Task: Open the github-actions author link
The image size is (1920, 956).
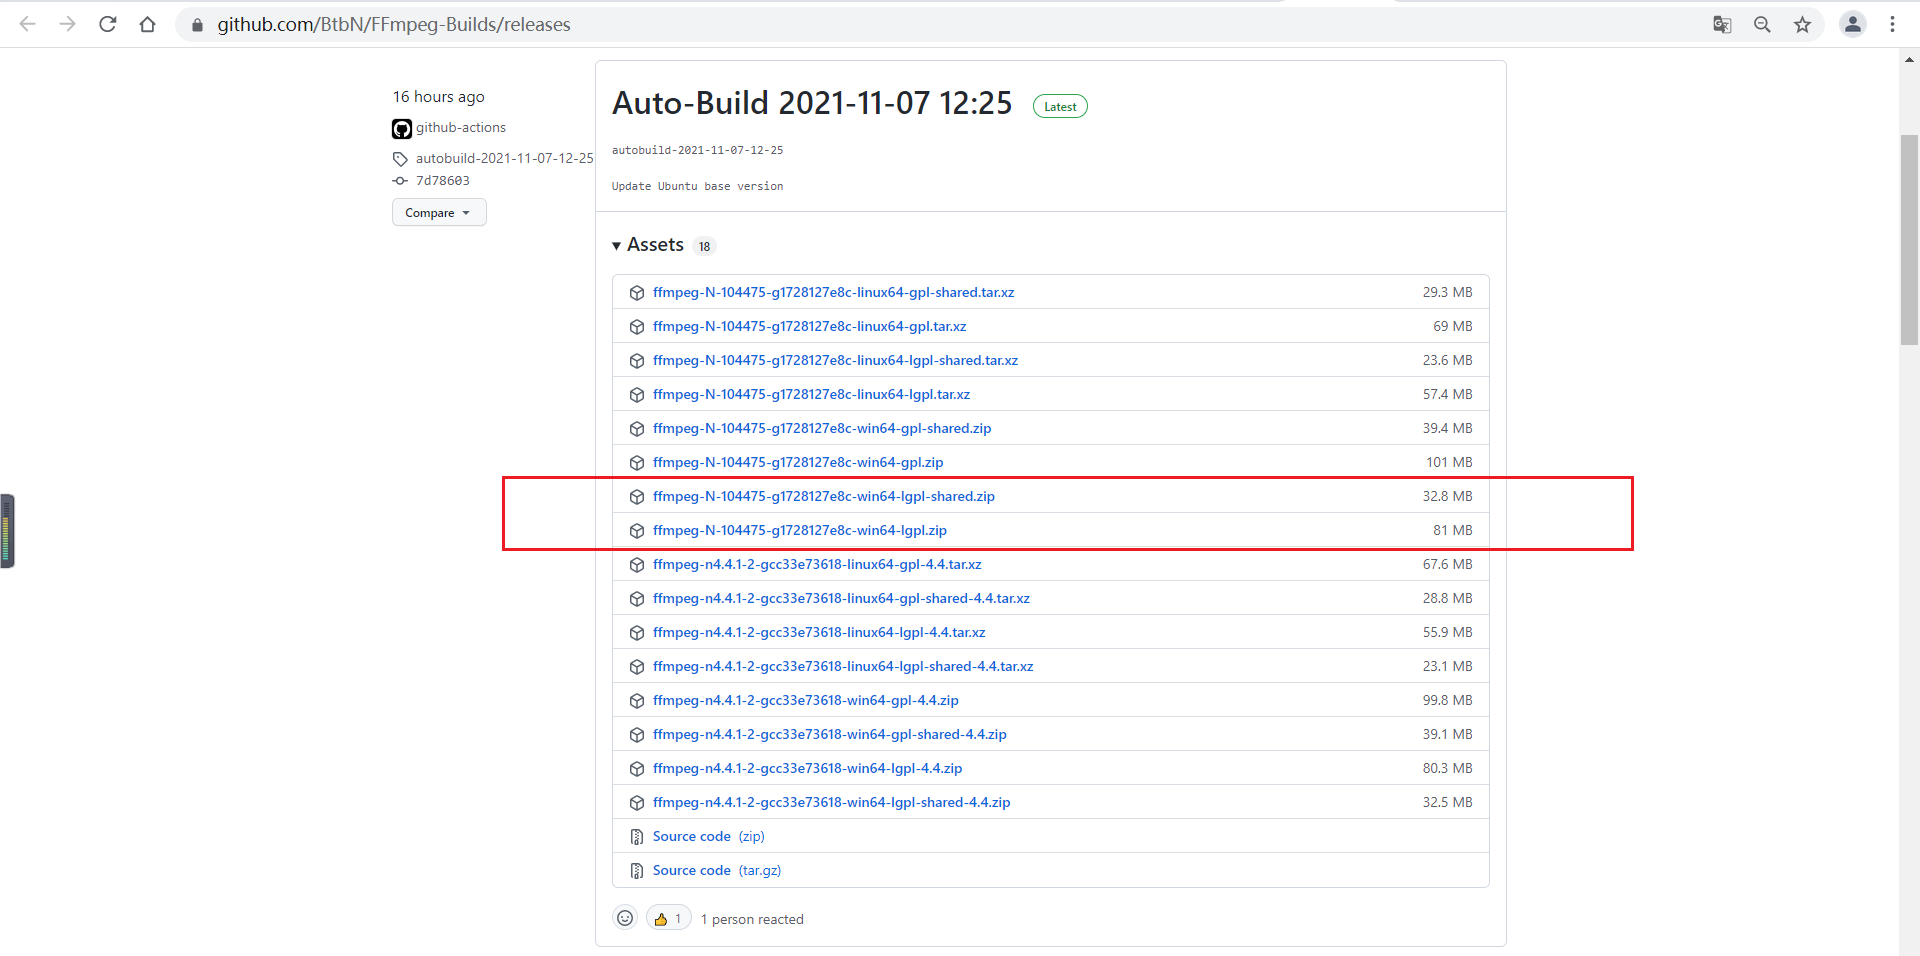Action: click(x=461, y=127)
